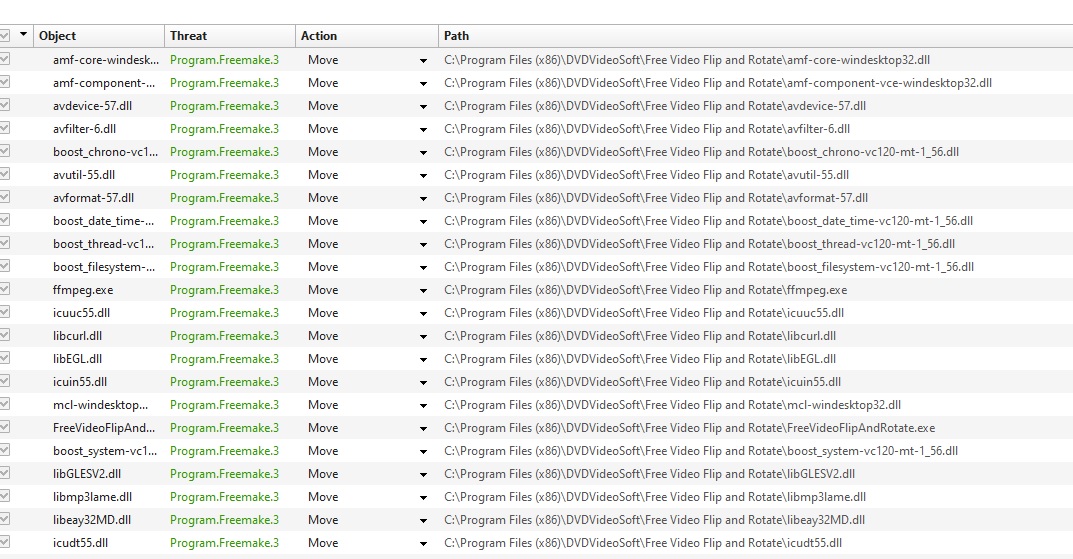This screenshot has width=1073, height=559.
Task: Deselect the icudt55.dll checkbox
Action: [6, 542]
